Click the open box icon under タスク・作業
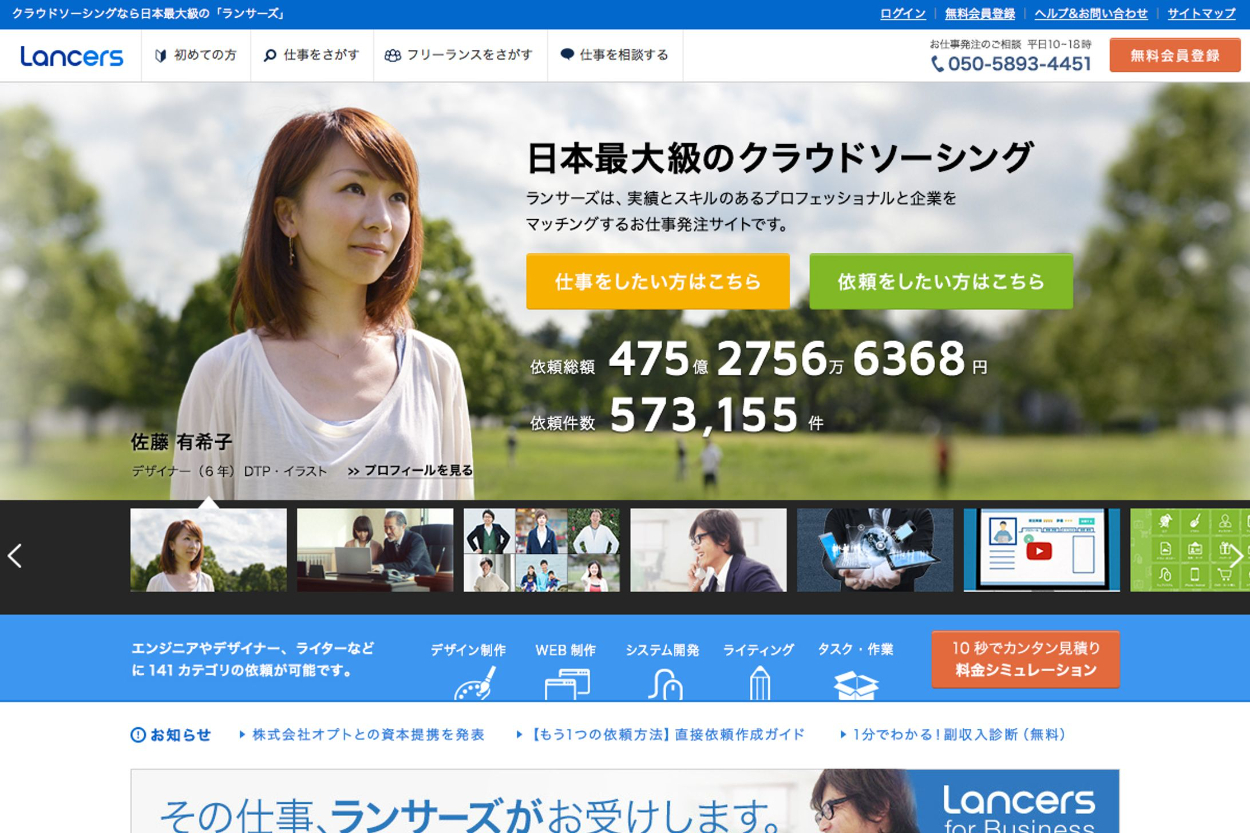 (x=856, y=685)
